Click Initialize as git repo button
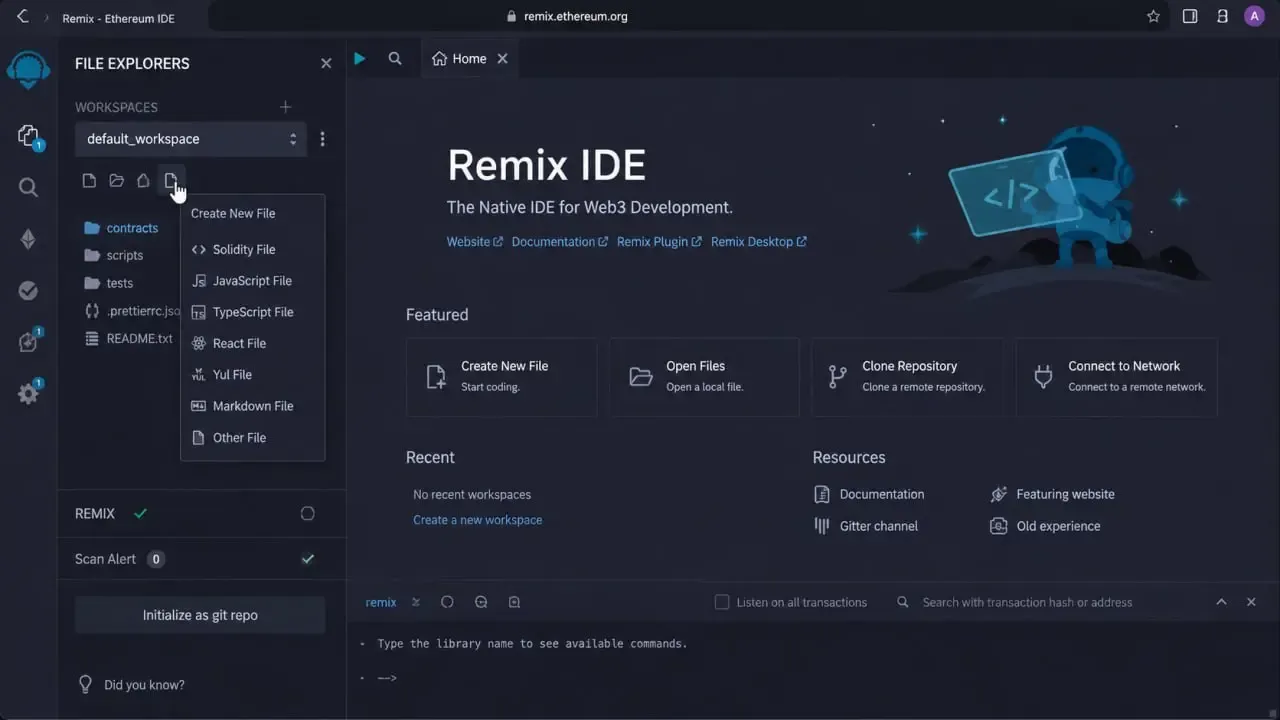This screenshot has width=1280, height=720. coord(200,615)
